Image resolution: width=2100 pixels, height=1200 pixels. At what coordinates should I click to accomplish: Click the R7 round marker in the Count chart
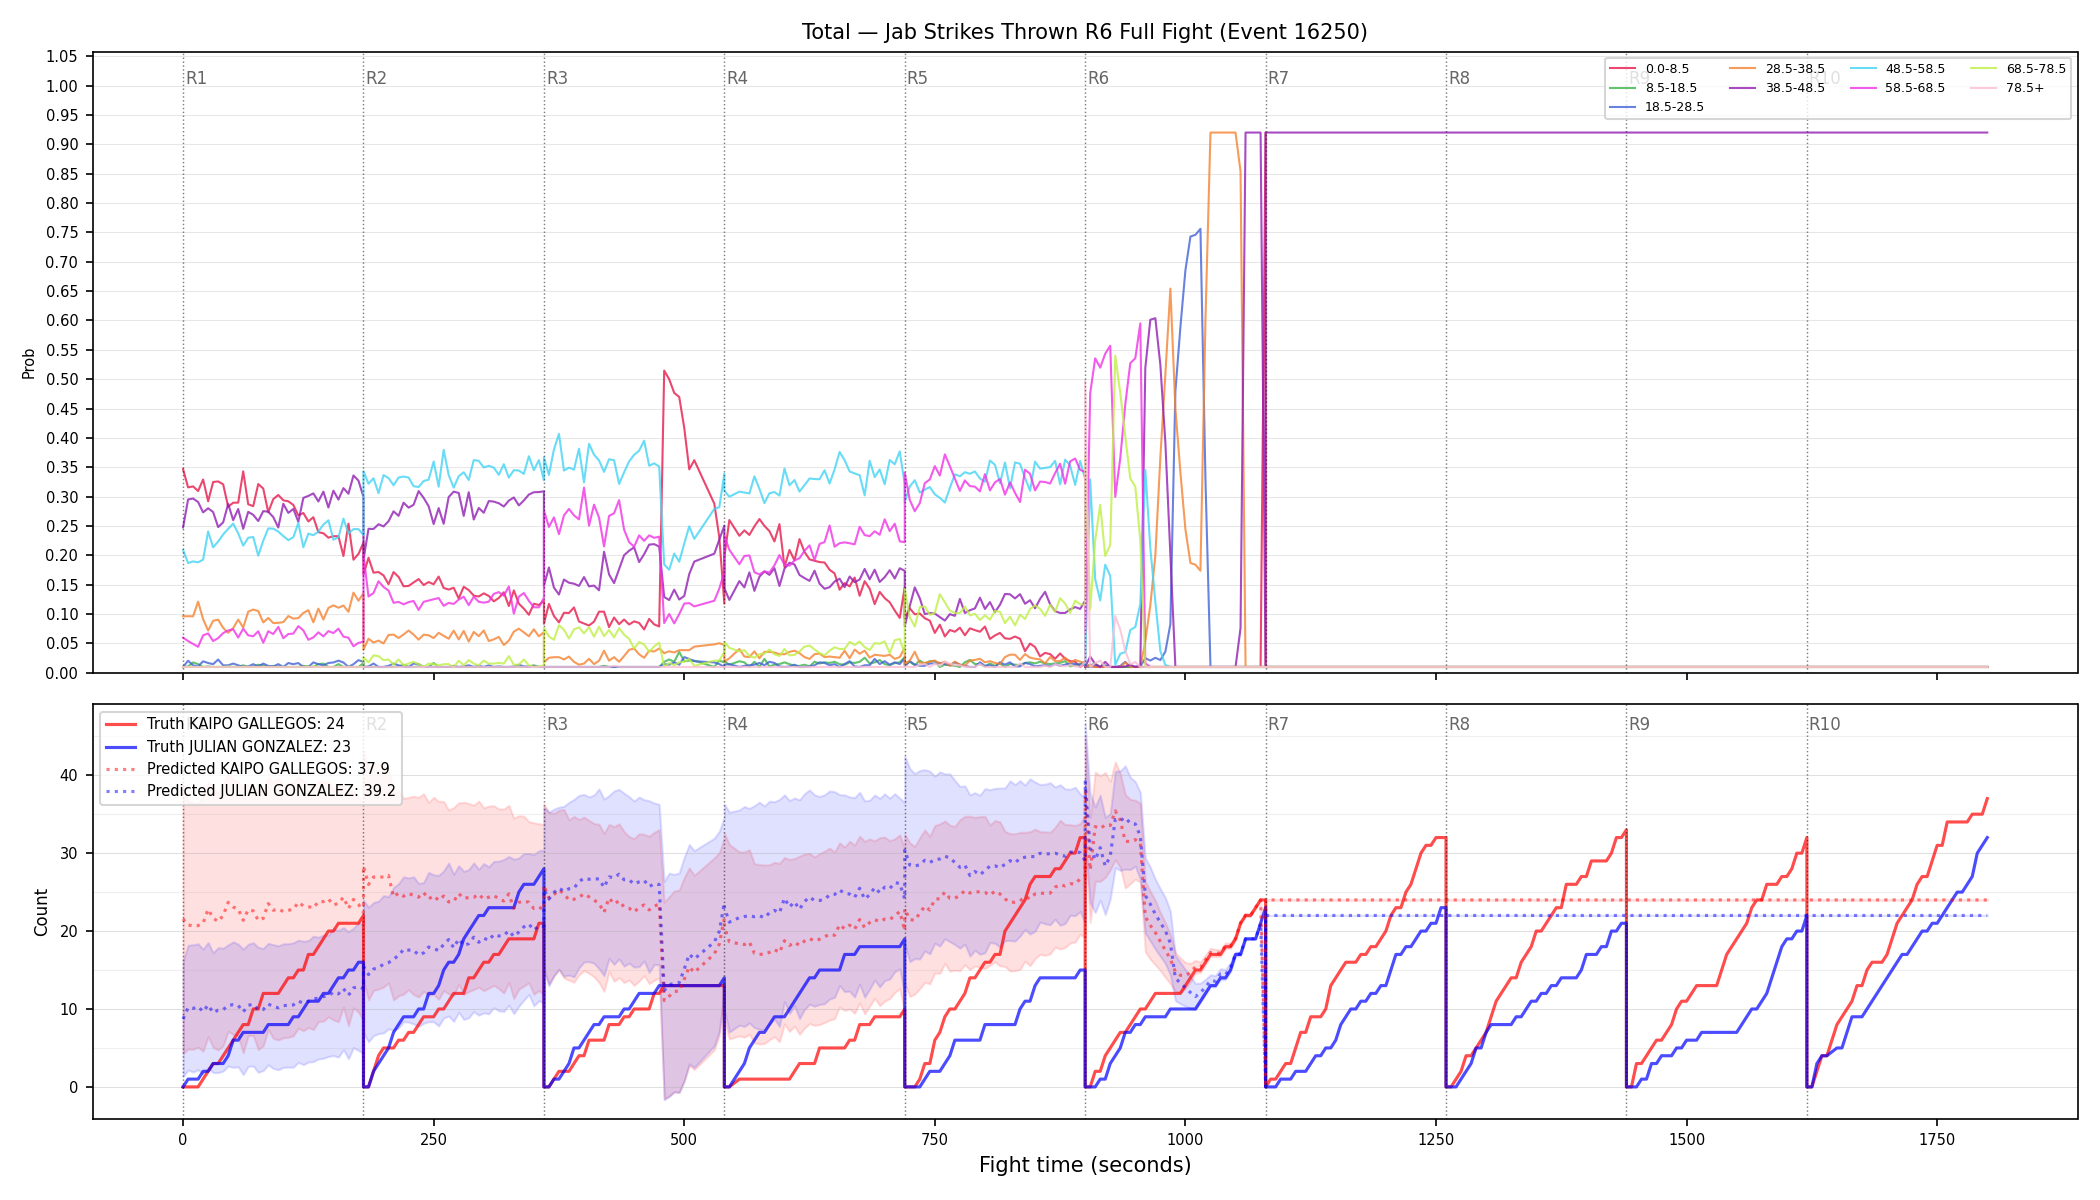1278,724
